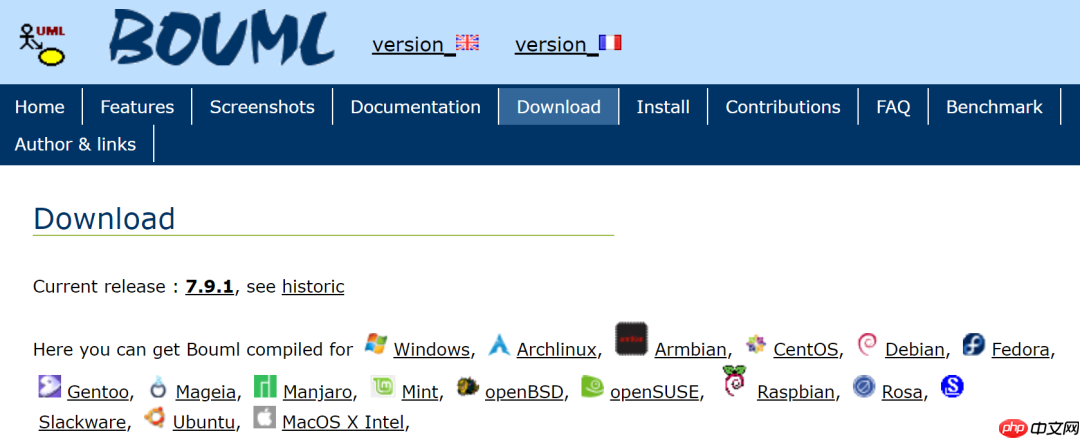Open the Install page
This screenshot has width=1080, height=438.
[x=663, y=107]
